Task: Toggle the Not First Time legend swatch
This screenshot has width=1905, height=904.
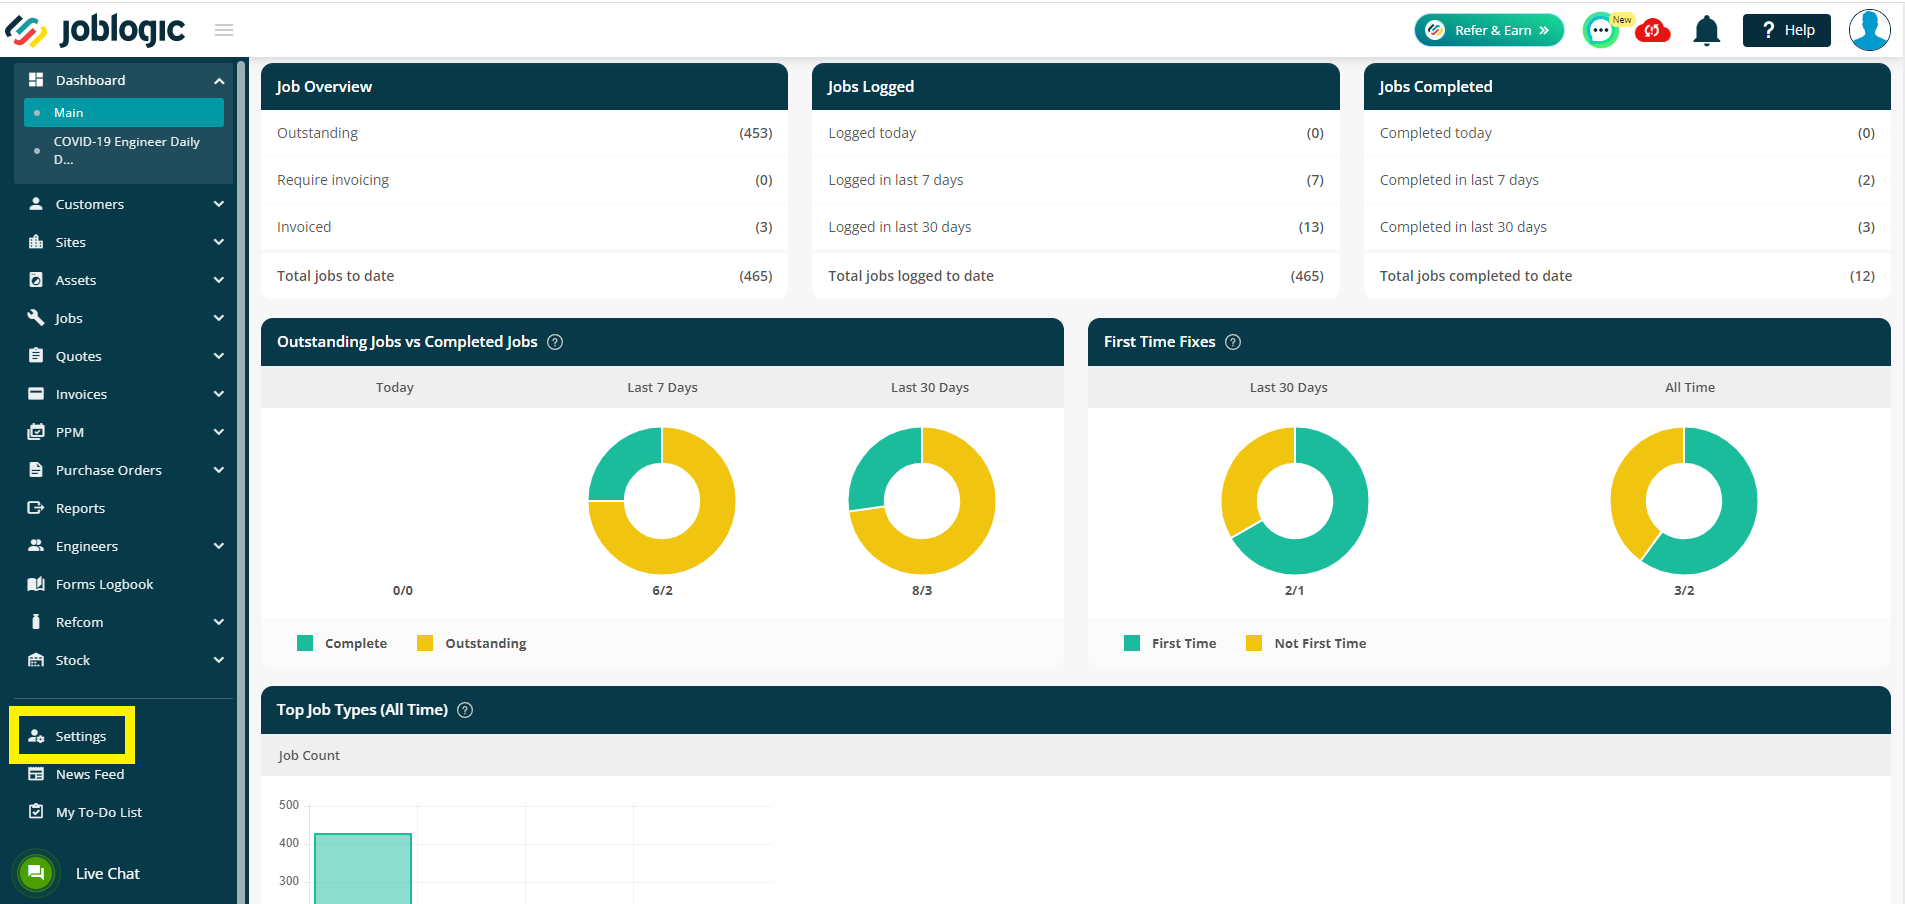Action: [x=1254, y=643]
